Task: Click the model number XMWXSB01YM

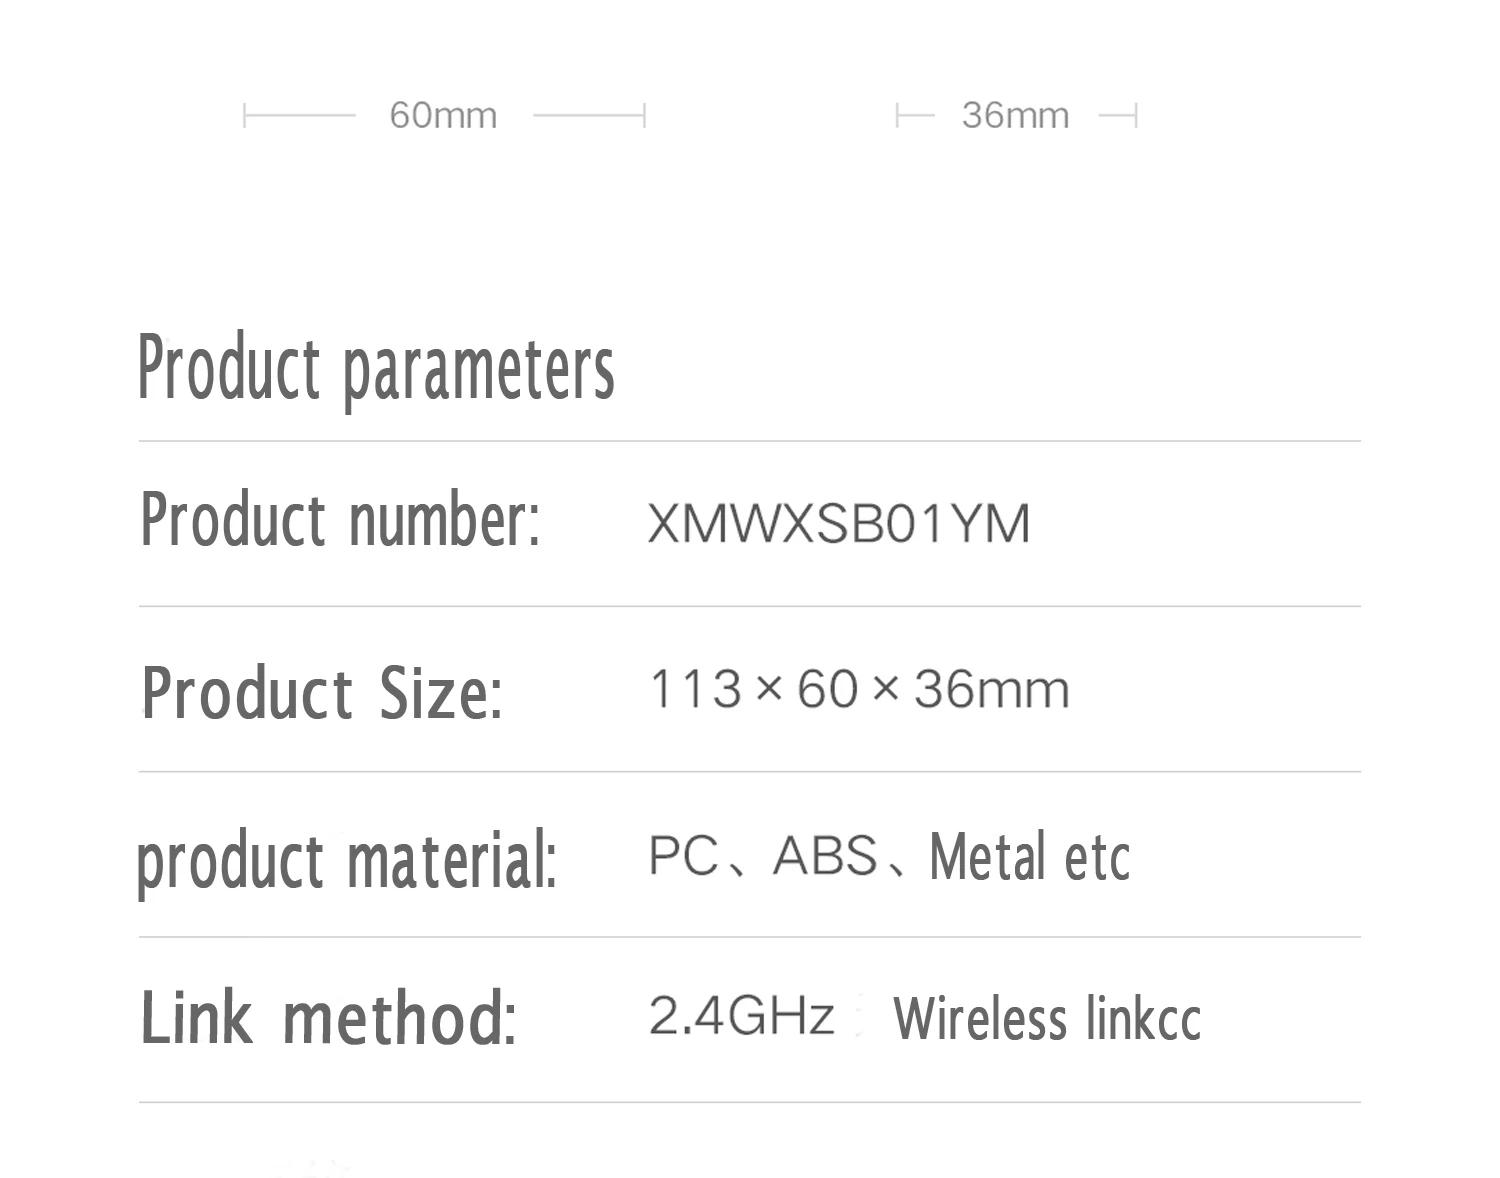Action: 838,523
